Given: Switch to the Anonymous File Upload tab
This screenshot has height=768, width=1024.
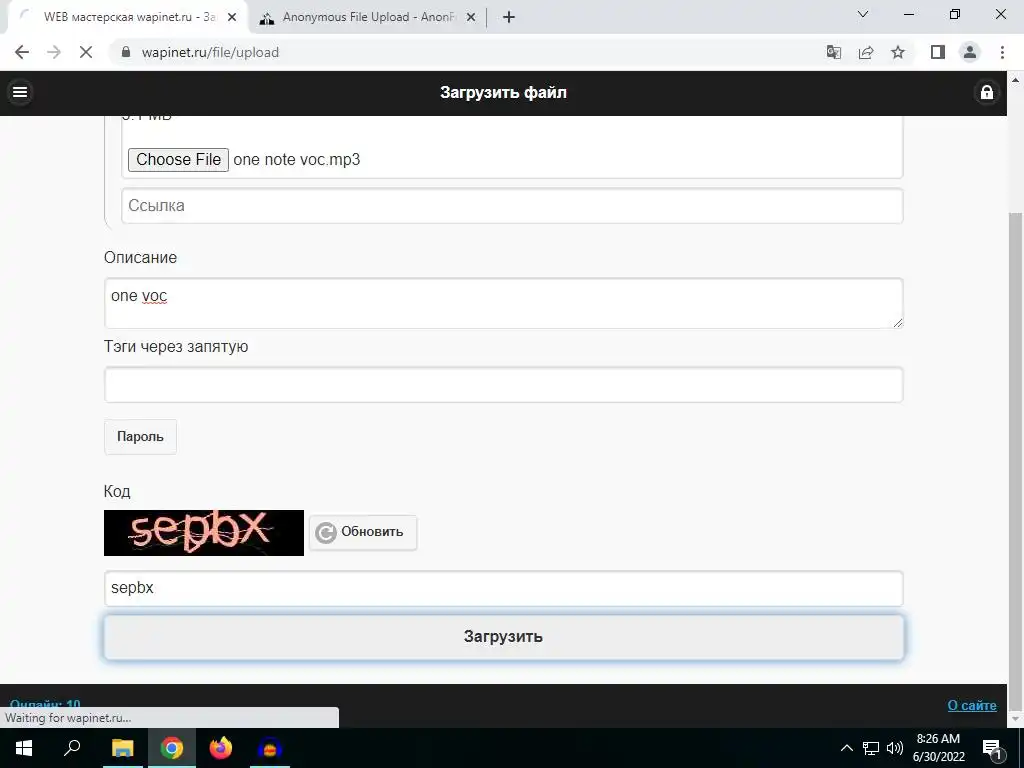Looking at the screenshot, I should (x=368, y=17).
